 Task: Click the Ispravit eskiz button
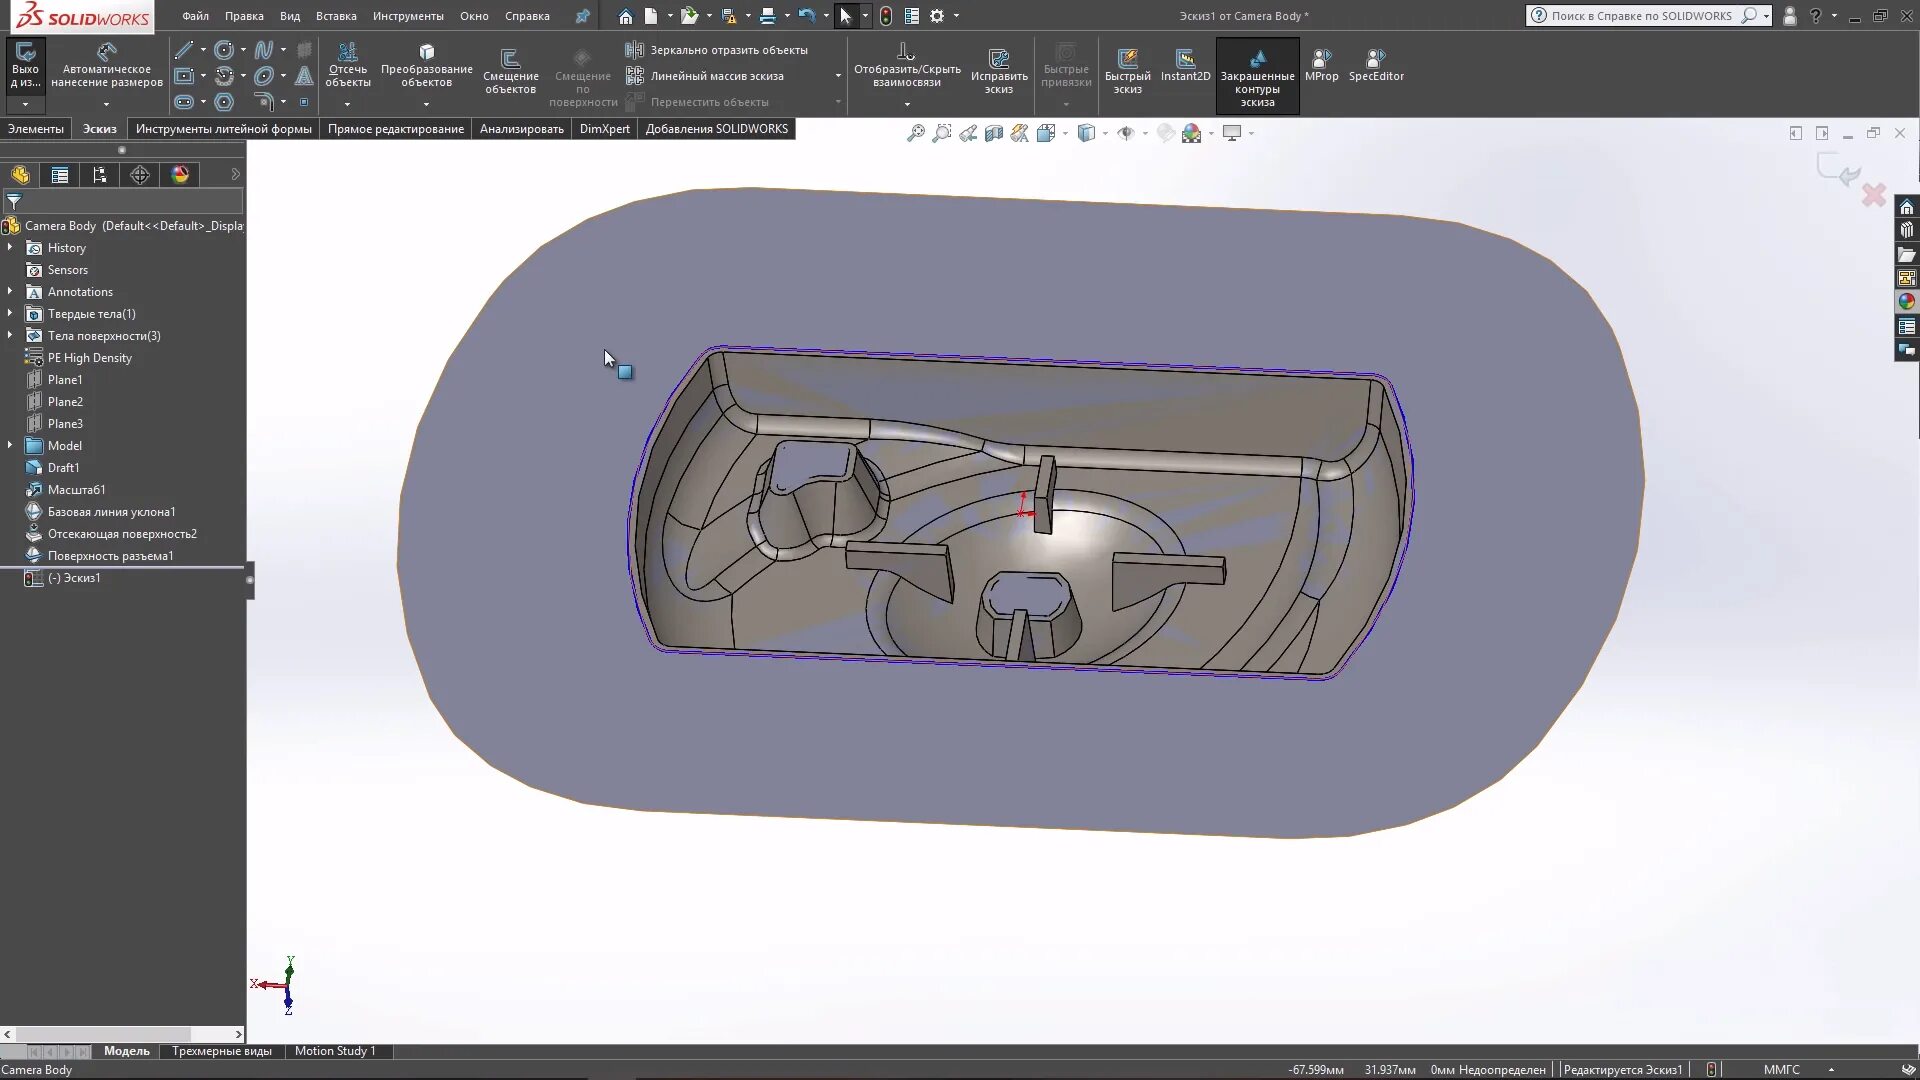click(x=999, y=69)
